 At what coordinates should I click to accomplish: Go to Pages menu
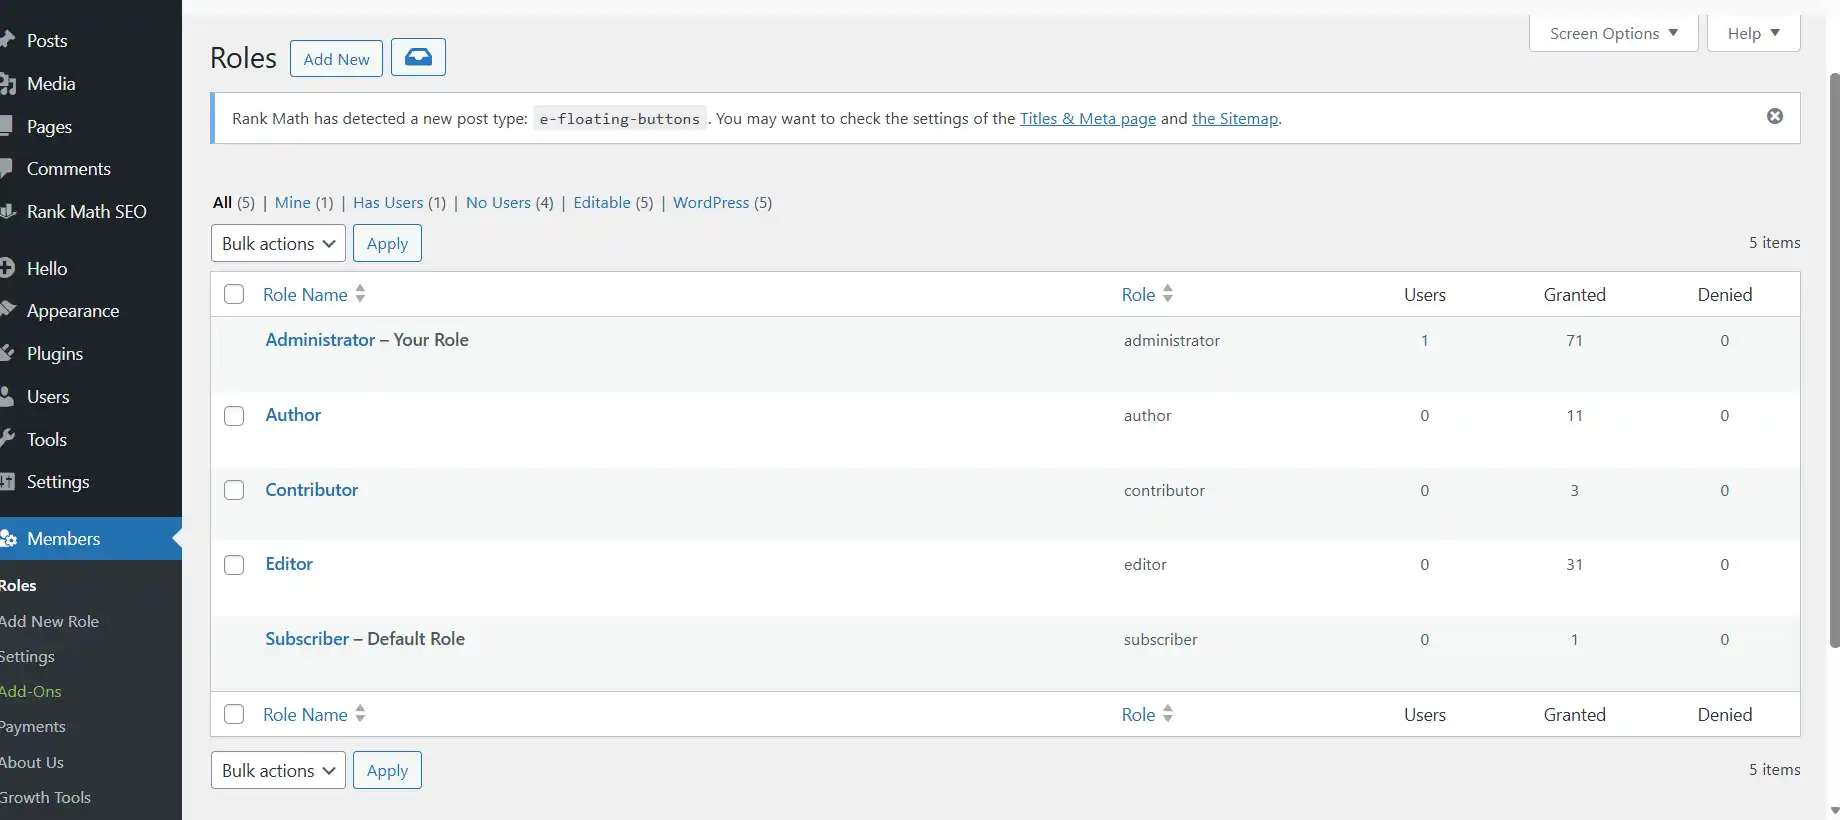[49, 126]
